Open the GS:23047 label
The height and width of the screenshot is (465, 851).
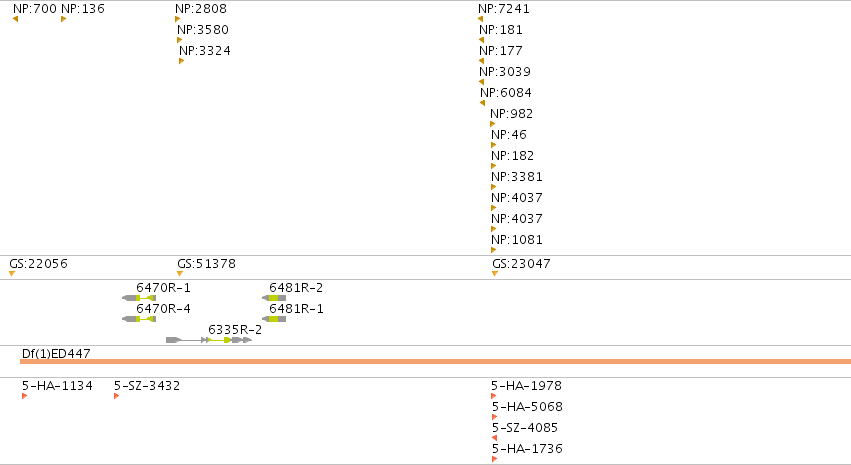point(522,264)
